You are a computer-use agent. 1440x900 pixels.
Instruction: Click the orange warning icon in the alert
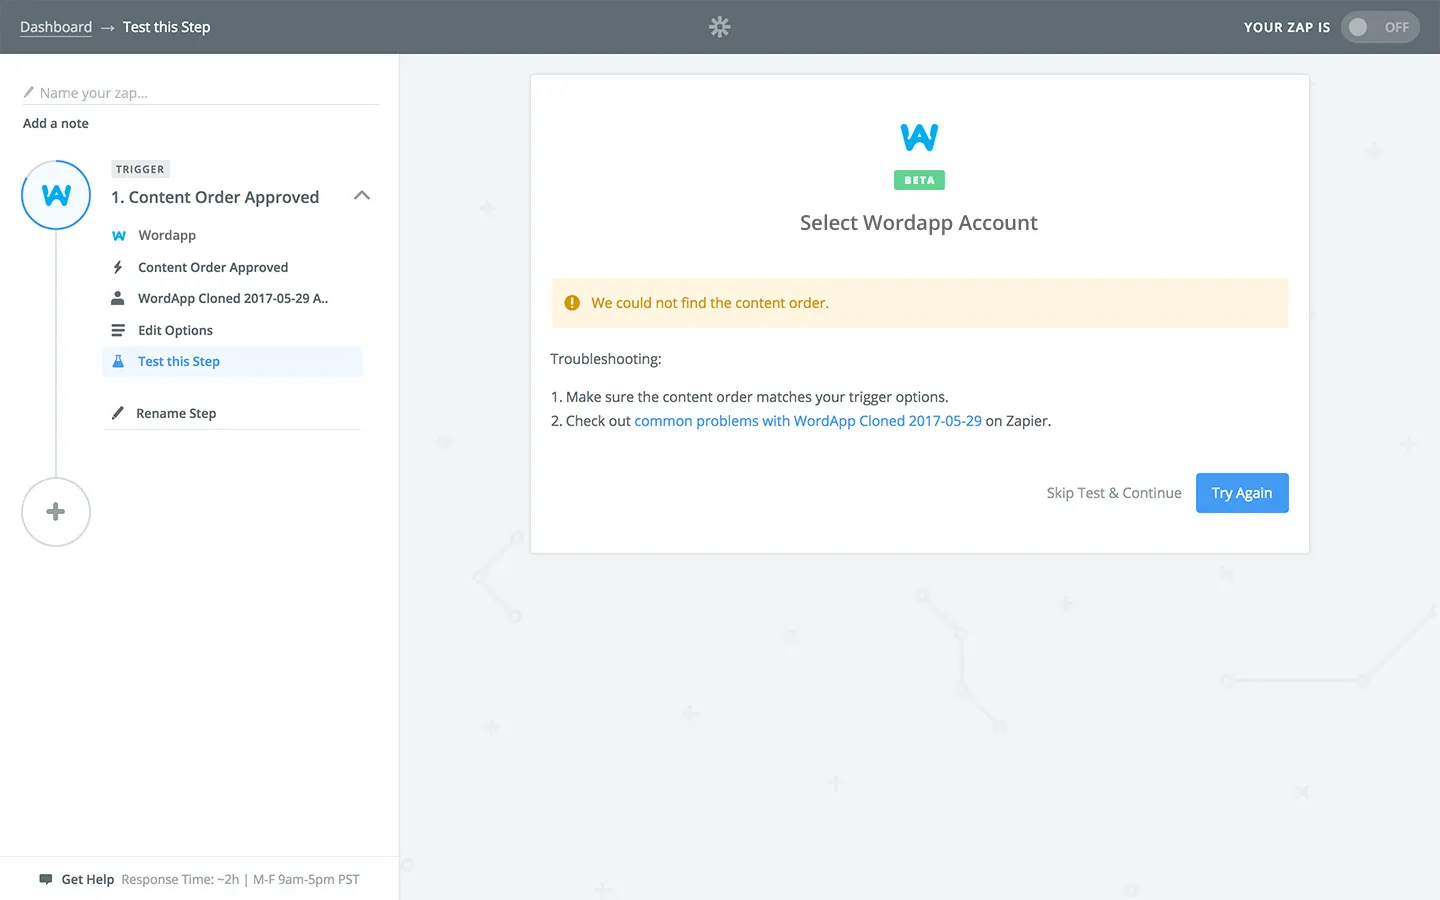(572, 303)
